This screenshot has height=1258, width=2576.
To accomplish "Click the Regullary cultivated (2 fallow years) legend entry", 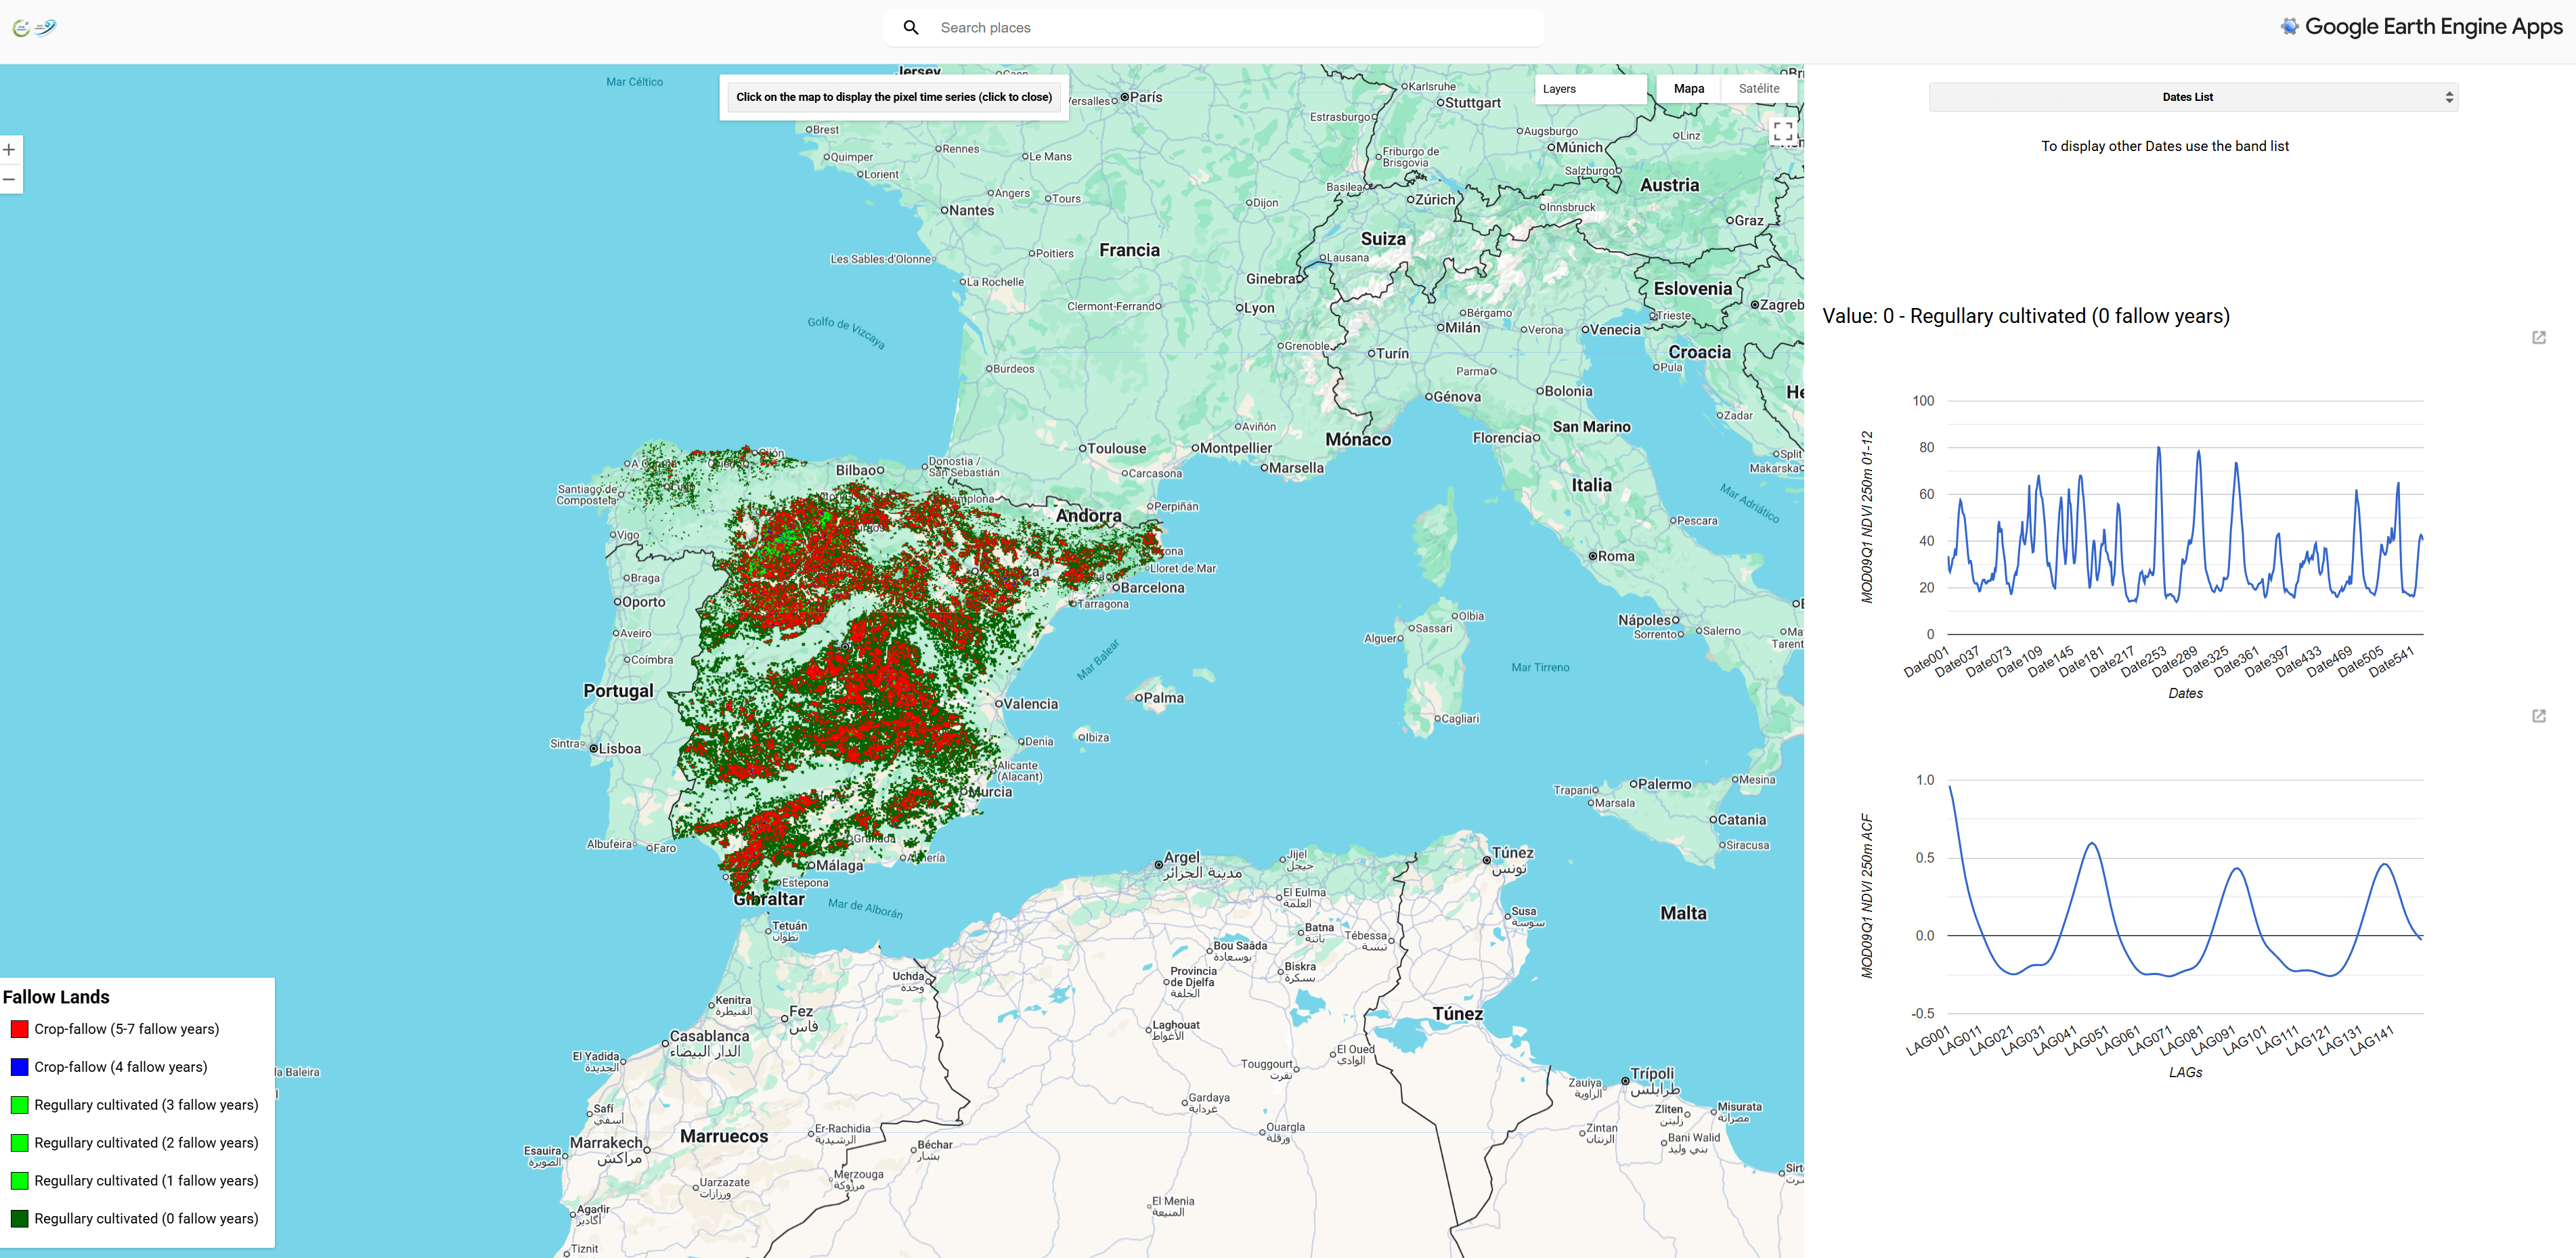I will tap(146, 1143).
